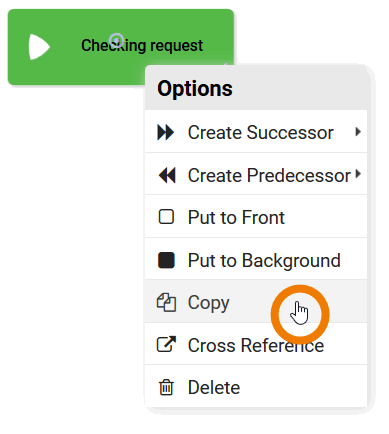Click the filled black square icon
Image resolution: width=389 pixels, height=434 pixels.
click(x=166, y=260)
